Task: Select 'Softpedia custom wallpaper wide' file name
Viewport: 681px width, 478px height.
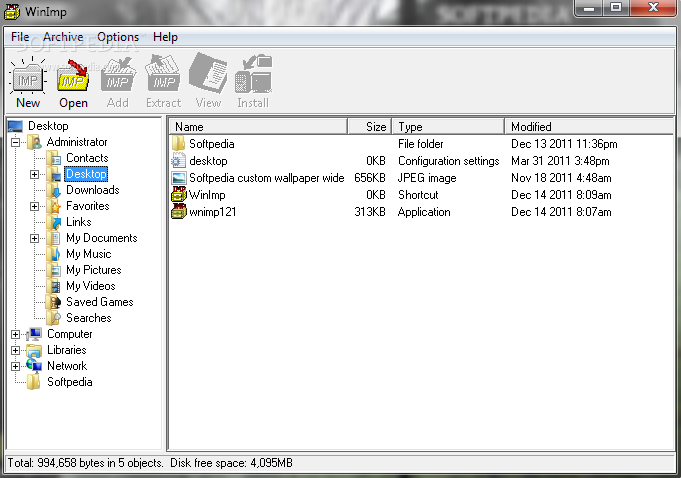Action: coord(267,178)
